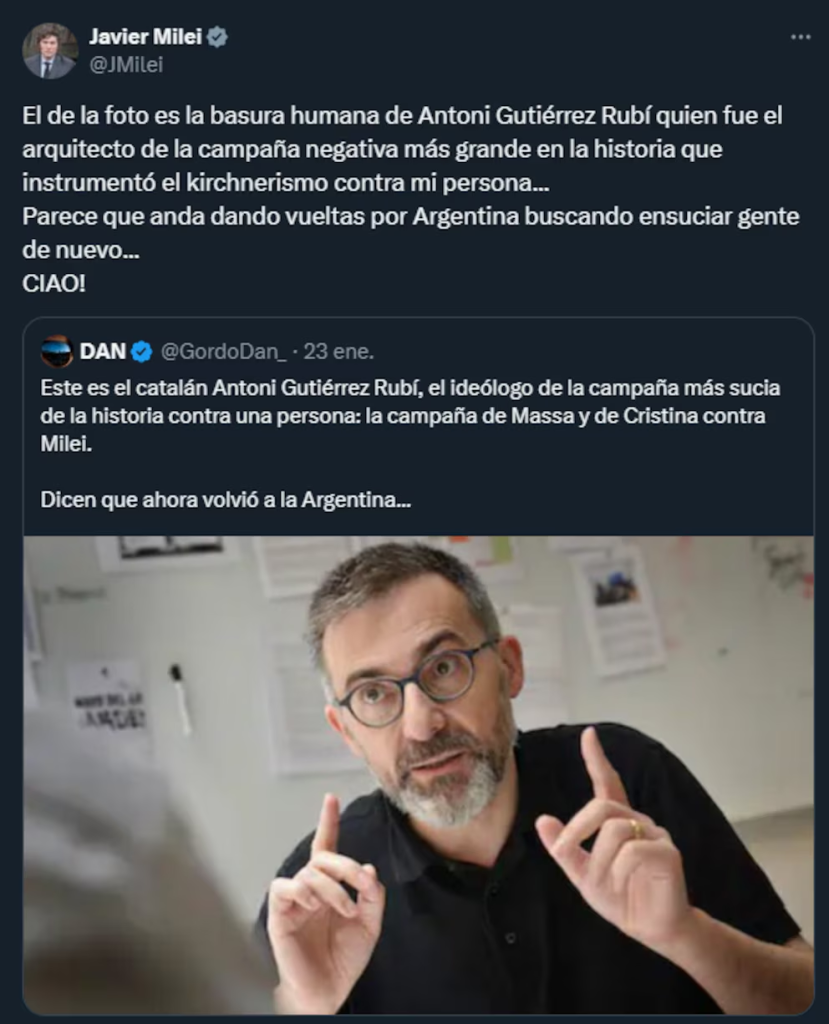Viewport: 829px width, 1024px height.
Task: Open Javier Milei's profile picture
Action: coord(50,51)
